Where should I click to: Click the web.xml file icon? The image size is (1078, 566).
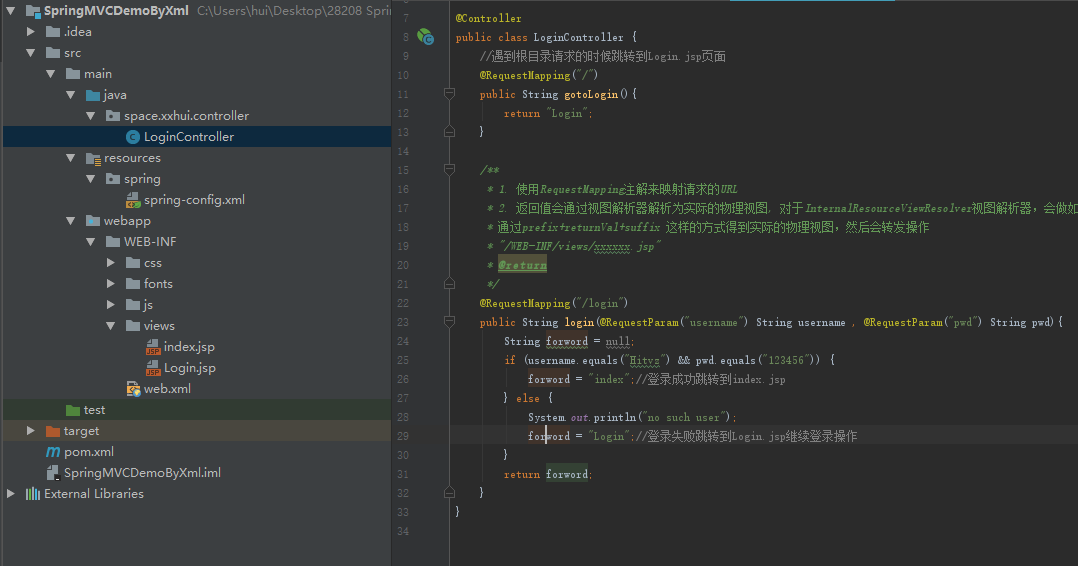[133, 389]
